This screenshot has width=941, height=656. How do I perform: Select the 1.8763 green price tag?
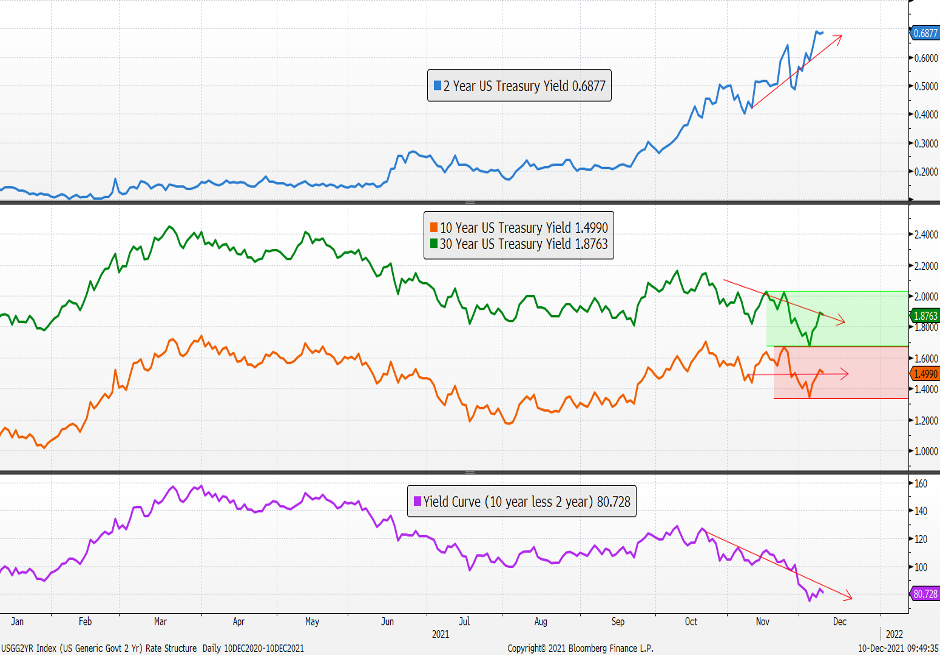pyautogui.click(x=925, y=316)
